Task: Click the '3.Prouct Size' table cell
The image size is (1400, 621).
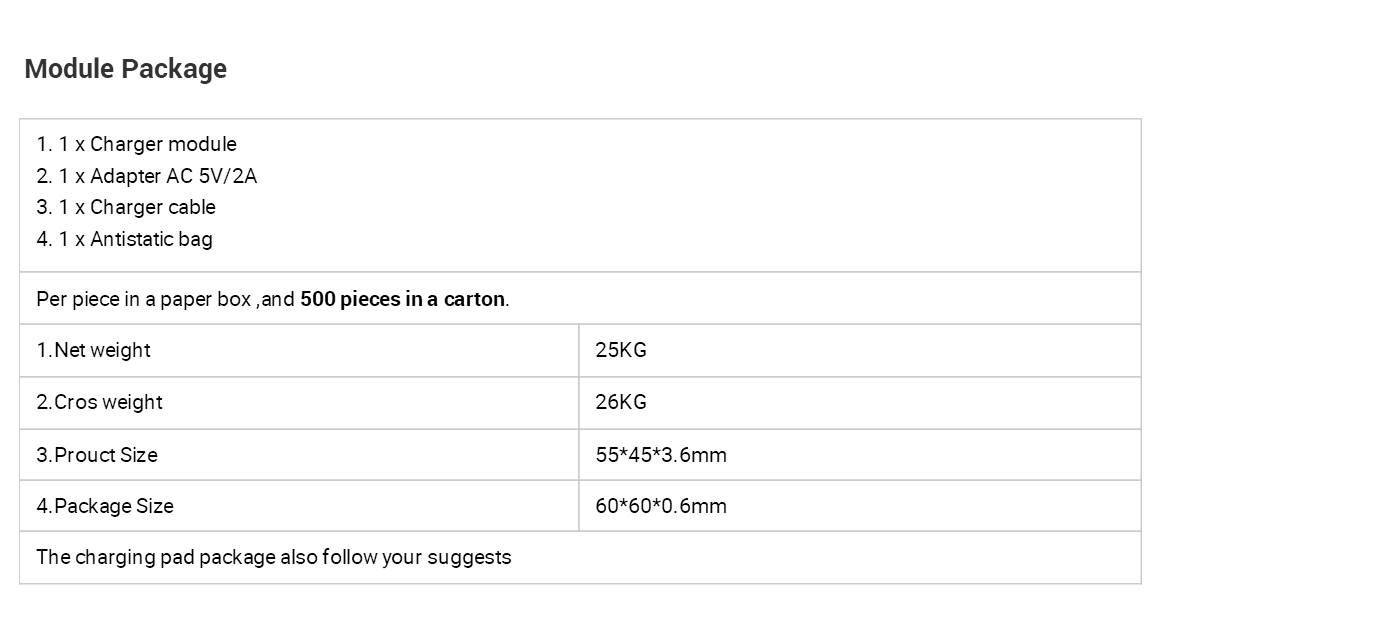Action: pos(97,455)
